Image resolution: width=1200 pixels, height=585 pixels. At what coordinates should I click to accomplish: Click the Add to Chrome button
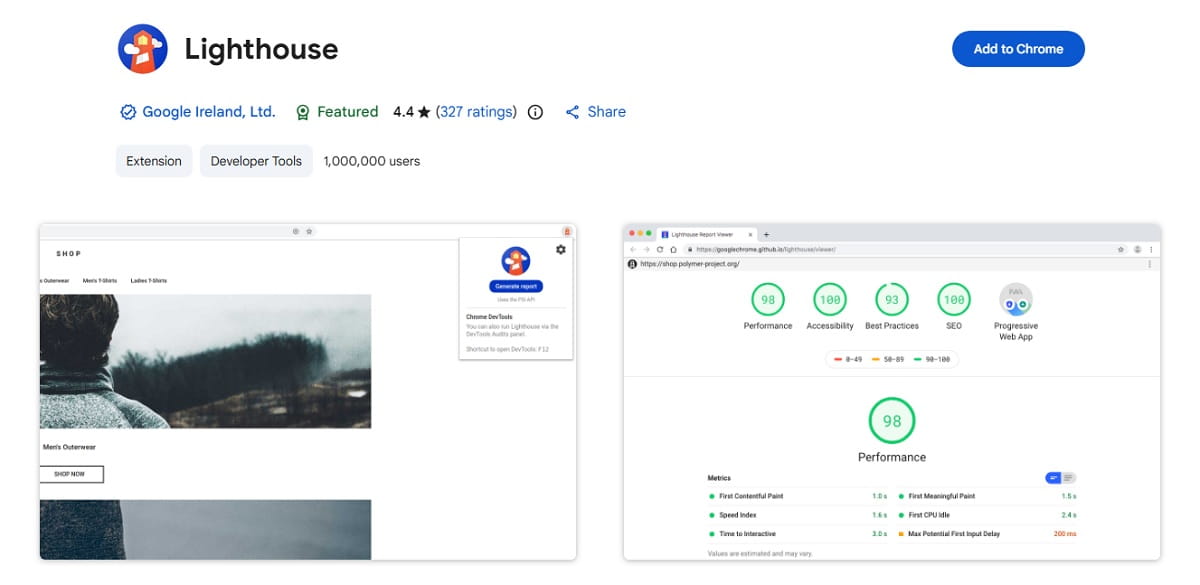pyautogui.click(x=1018, y=48)
